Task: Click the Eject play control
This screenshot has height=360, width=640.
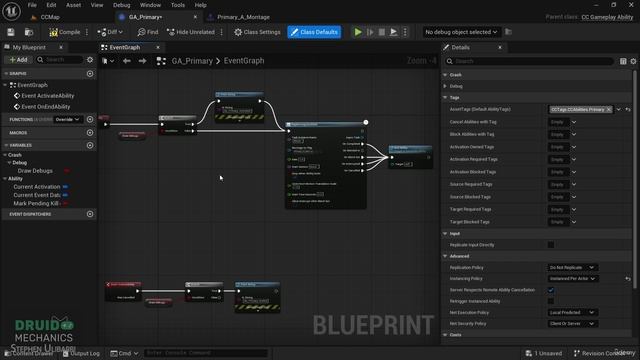Action: [393, 32]
